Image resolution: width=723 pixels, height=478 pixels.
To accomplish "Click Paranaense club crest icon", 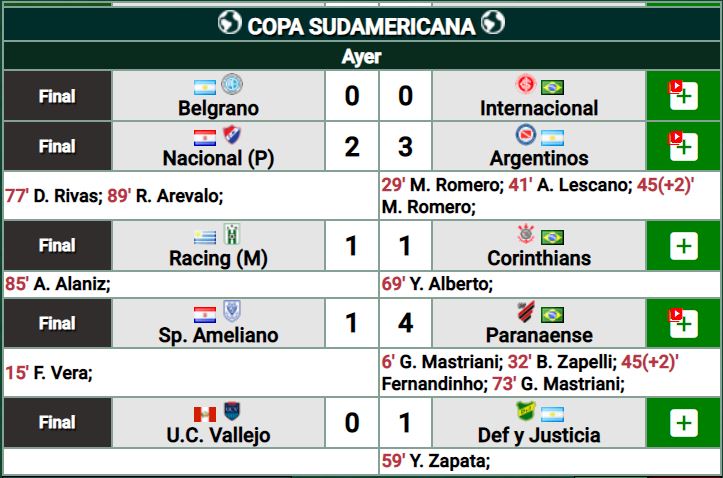I will coord(526,312).
